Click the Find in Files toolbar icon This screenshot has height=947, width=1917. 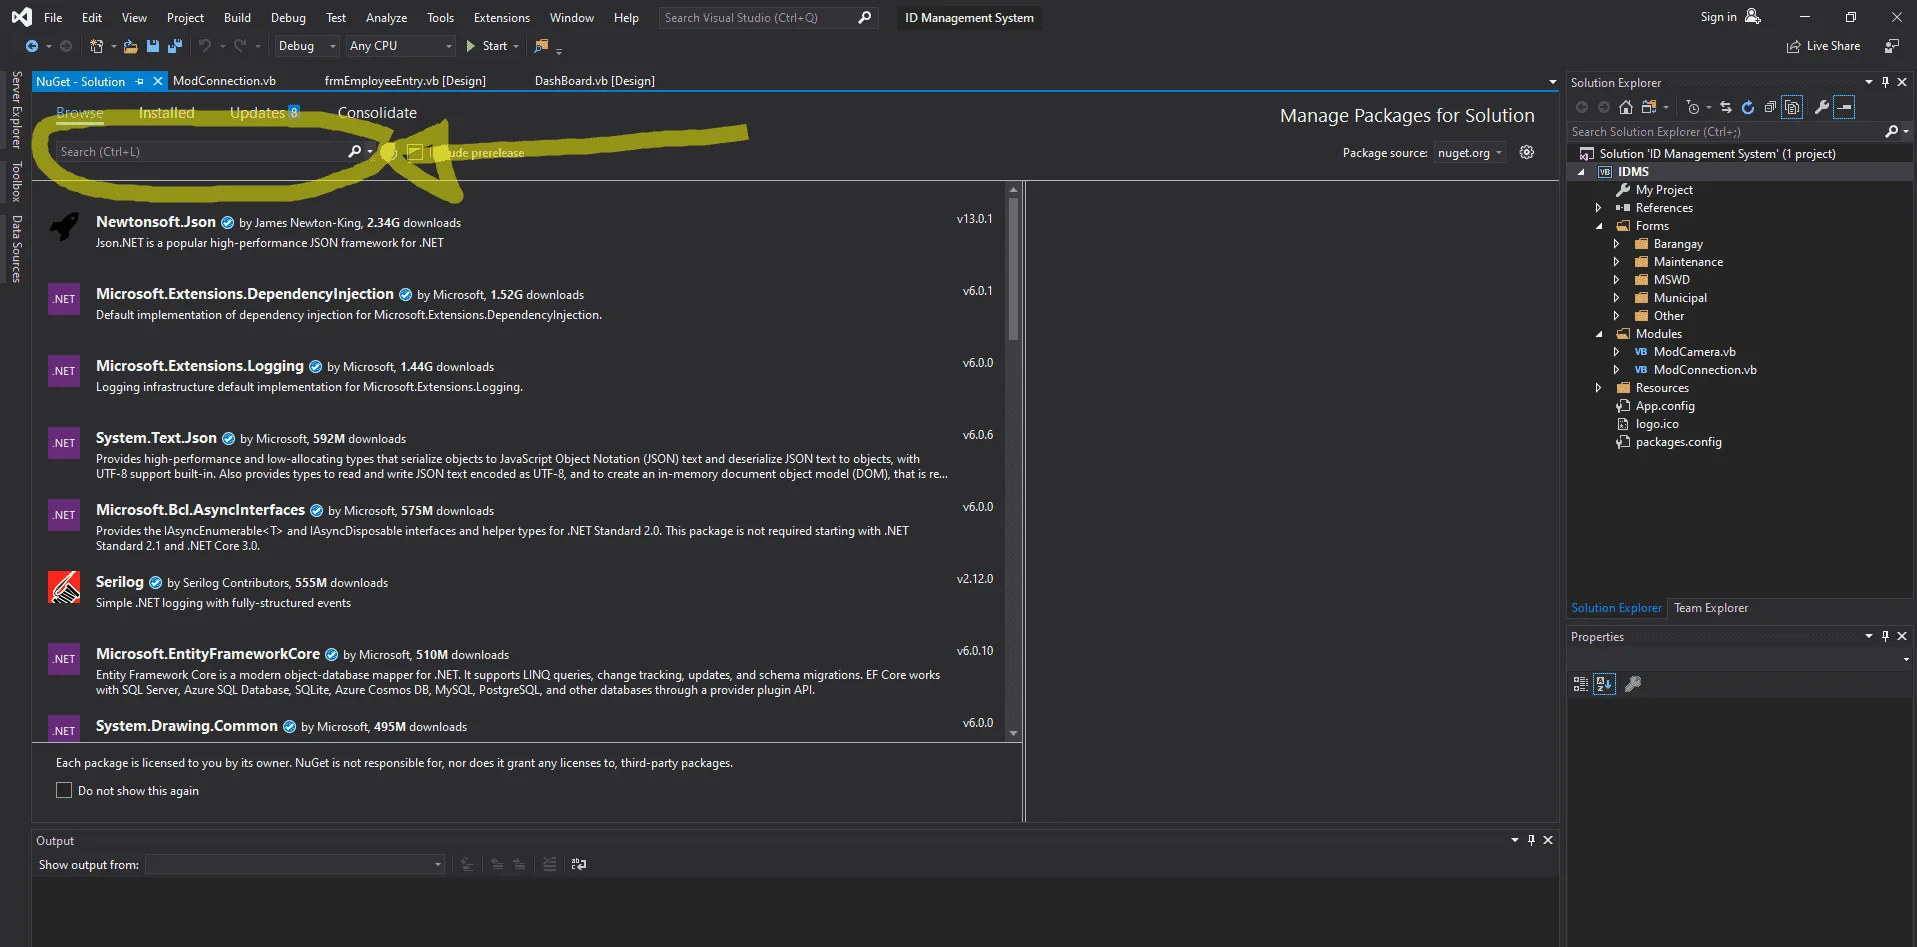[x=542, y=46]
